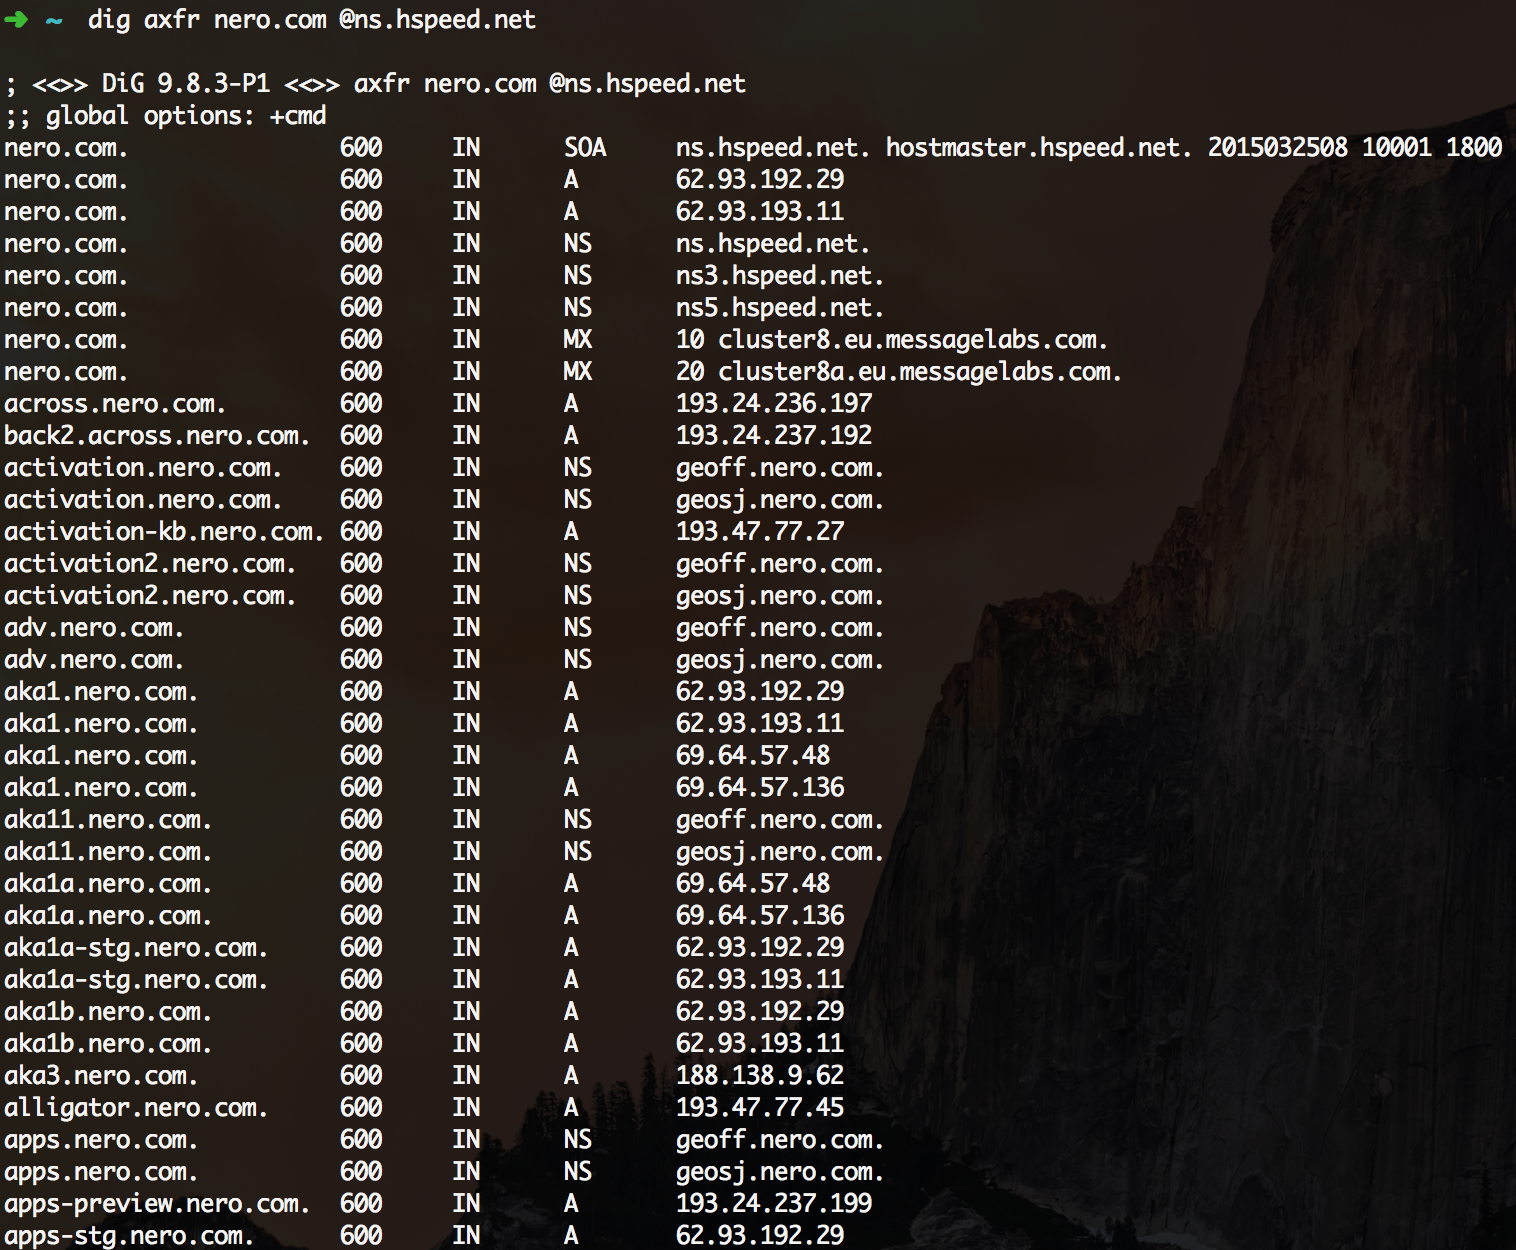The image size is (1516, 1250).
Task: Click 'geosj.nero.com.' in the aka11.nero.com row
Action: pos(780,852)
